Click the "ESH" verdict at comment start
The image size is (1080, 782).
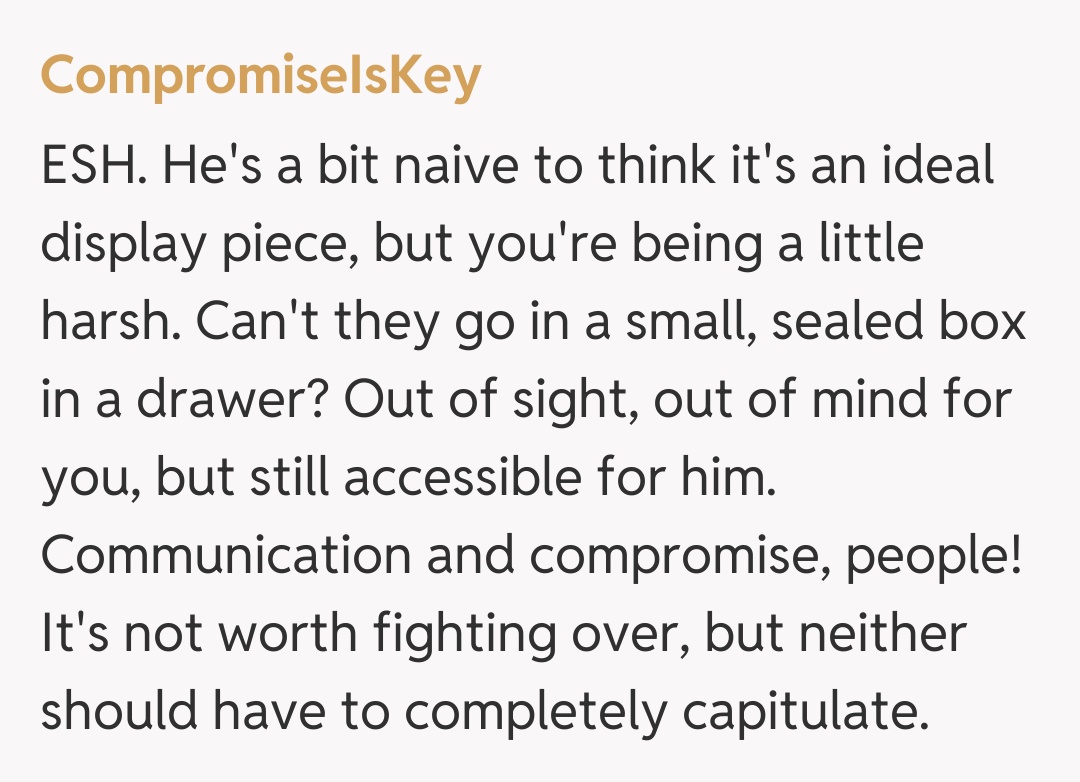click(x=94, y=168)
